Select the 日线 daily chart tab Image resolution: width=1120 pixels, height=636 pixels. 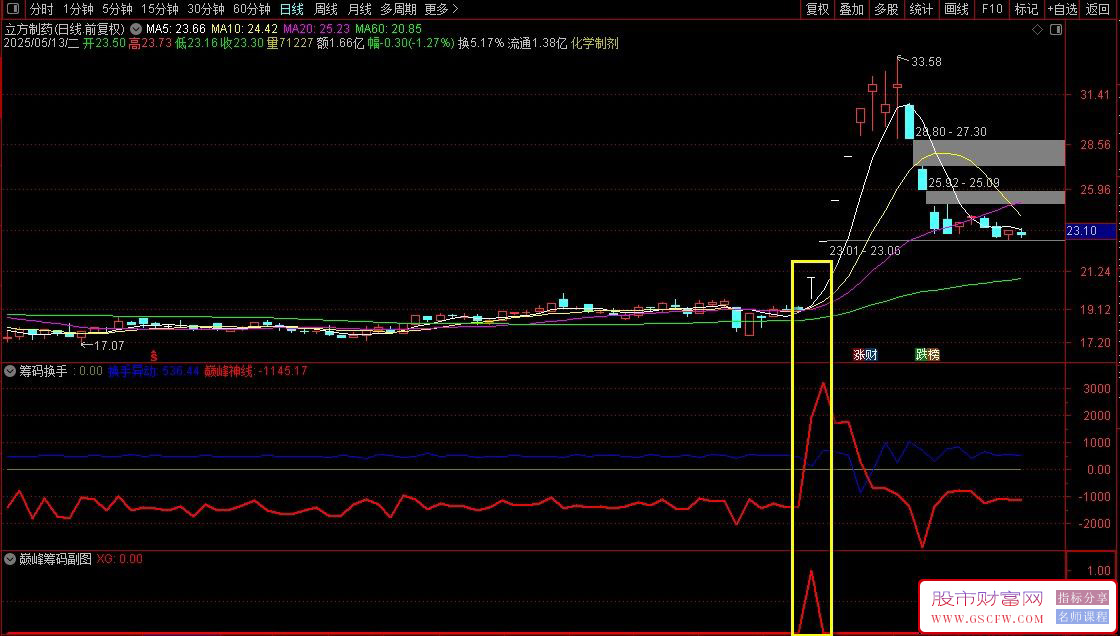click(x=291, y=9)
